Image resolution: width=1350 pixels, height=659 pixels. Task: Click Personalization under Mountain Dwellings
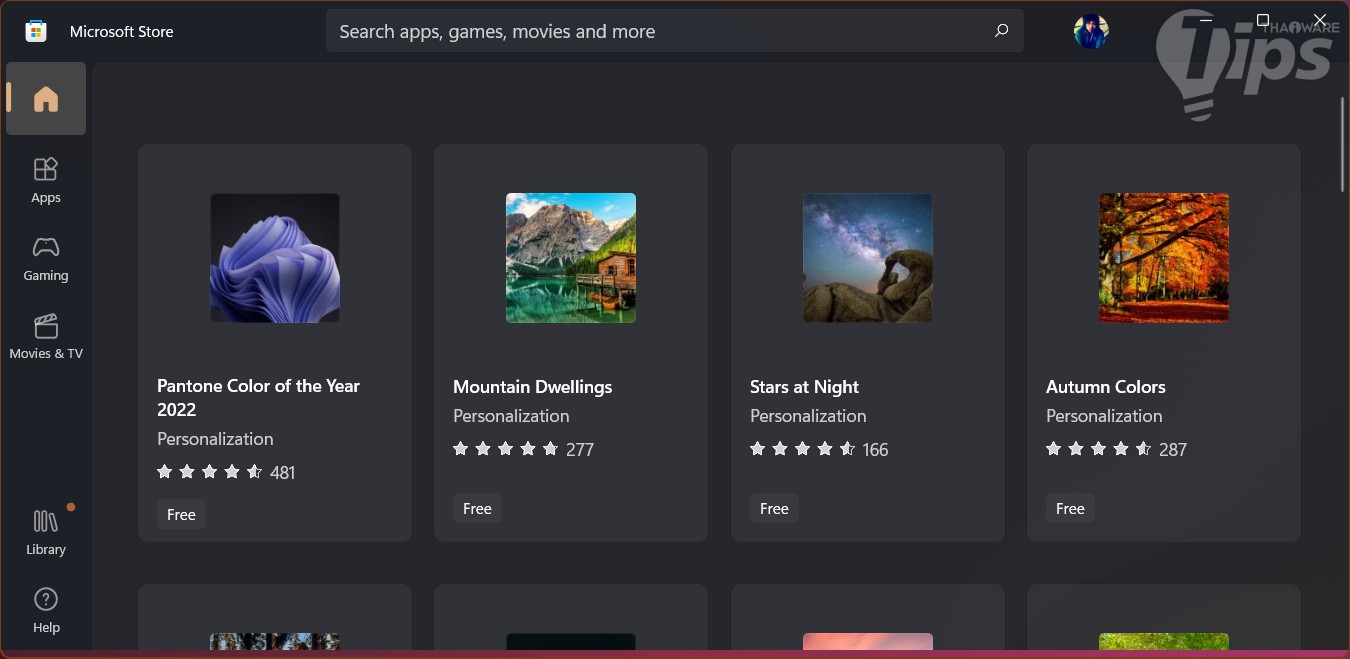(x=511, y=416)
